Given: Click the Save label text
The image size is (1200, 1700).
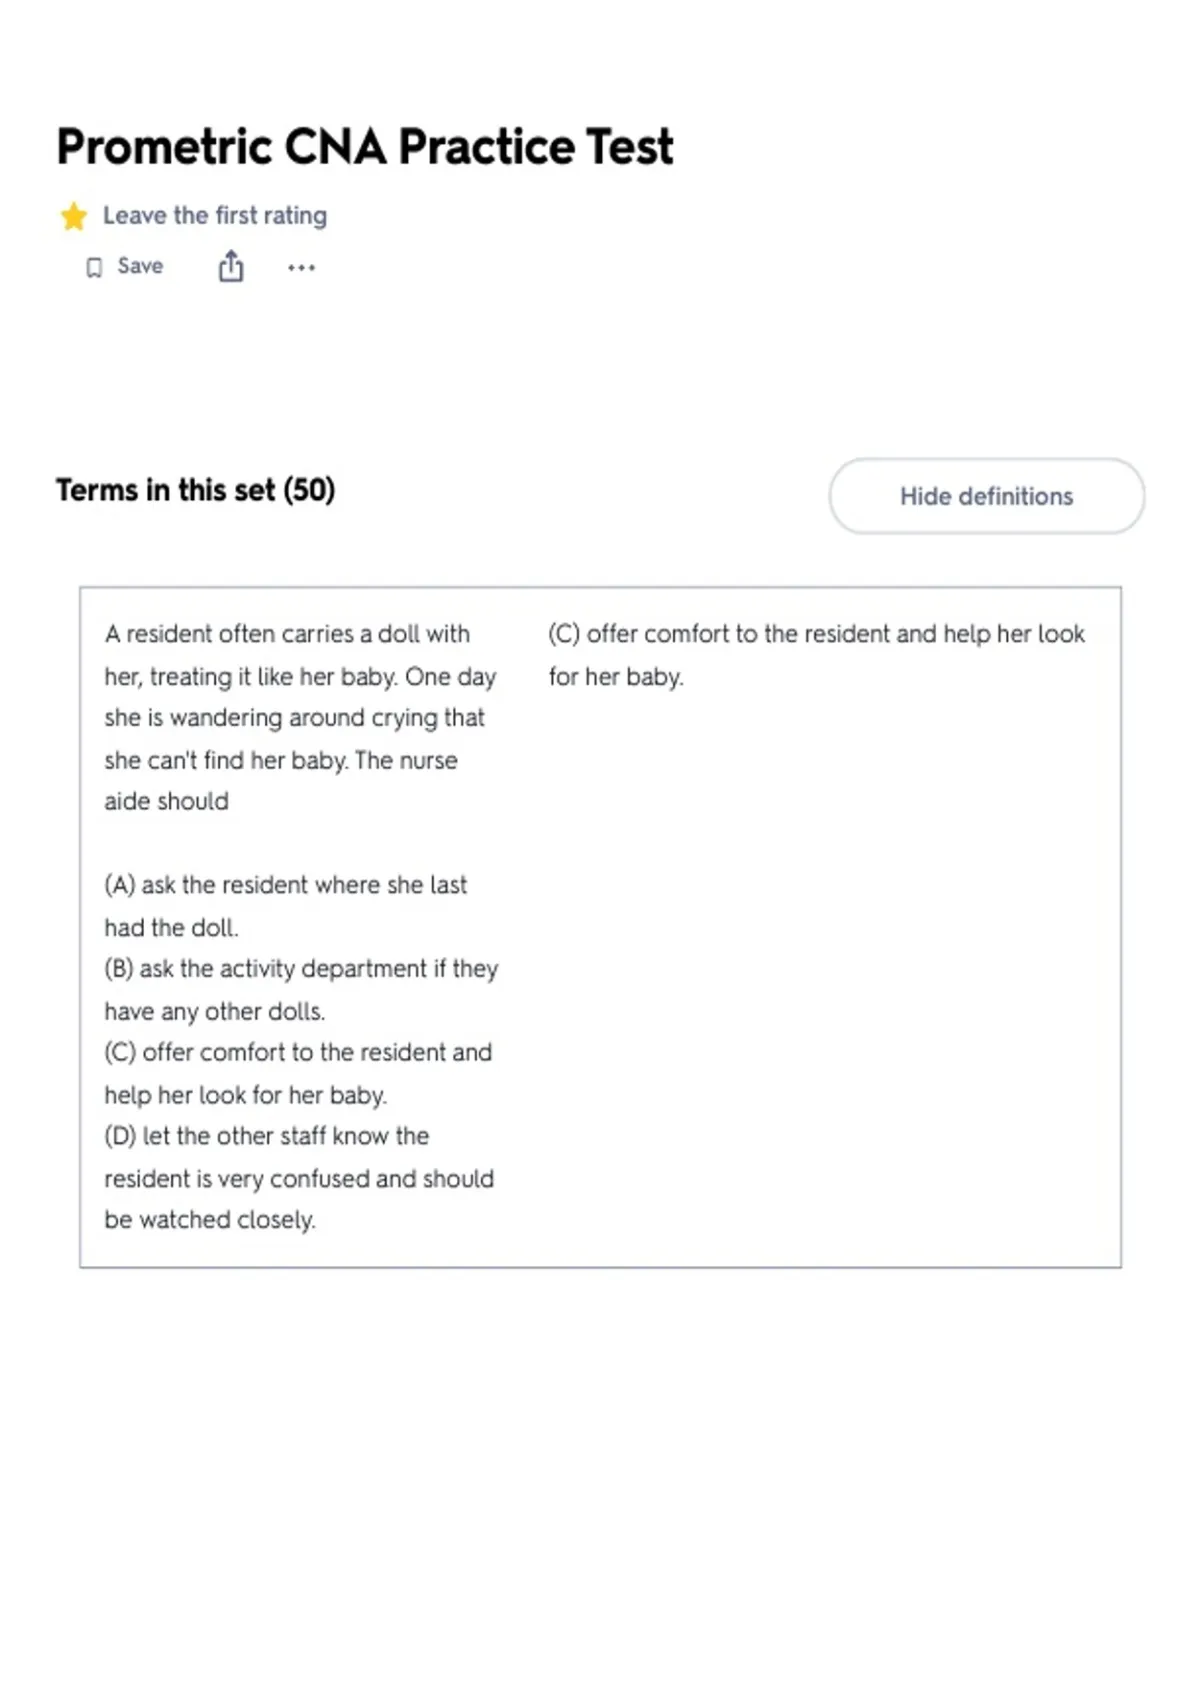Looking at the screenshot, I should 140,266.
